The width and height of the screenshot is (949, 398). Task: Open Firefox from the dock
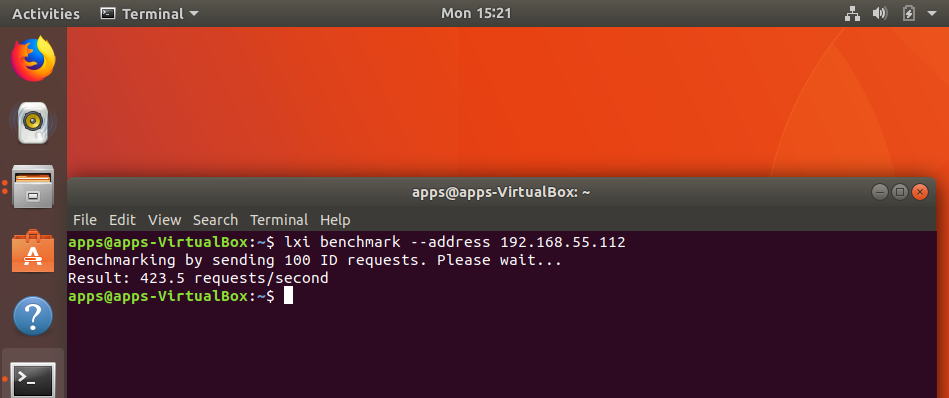tap(33, 59)
